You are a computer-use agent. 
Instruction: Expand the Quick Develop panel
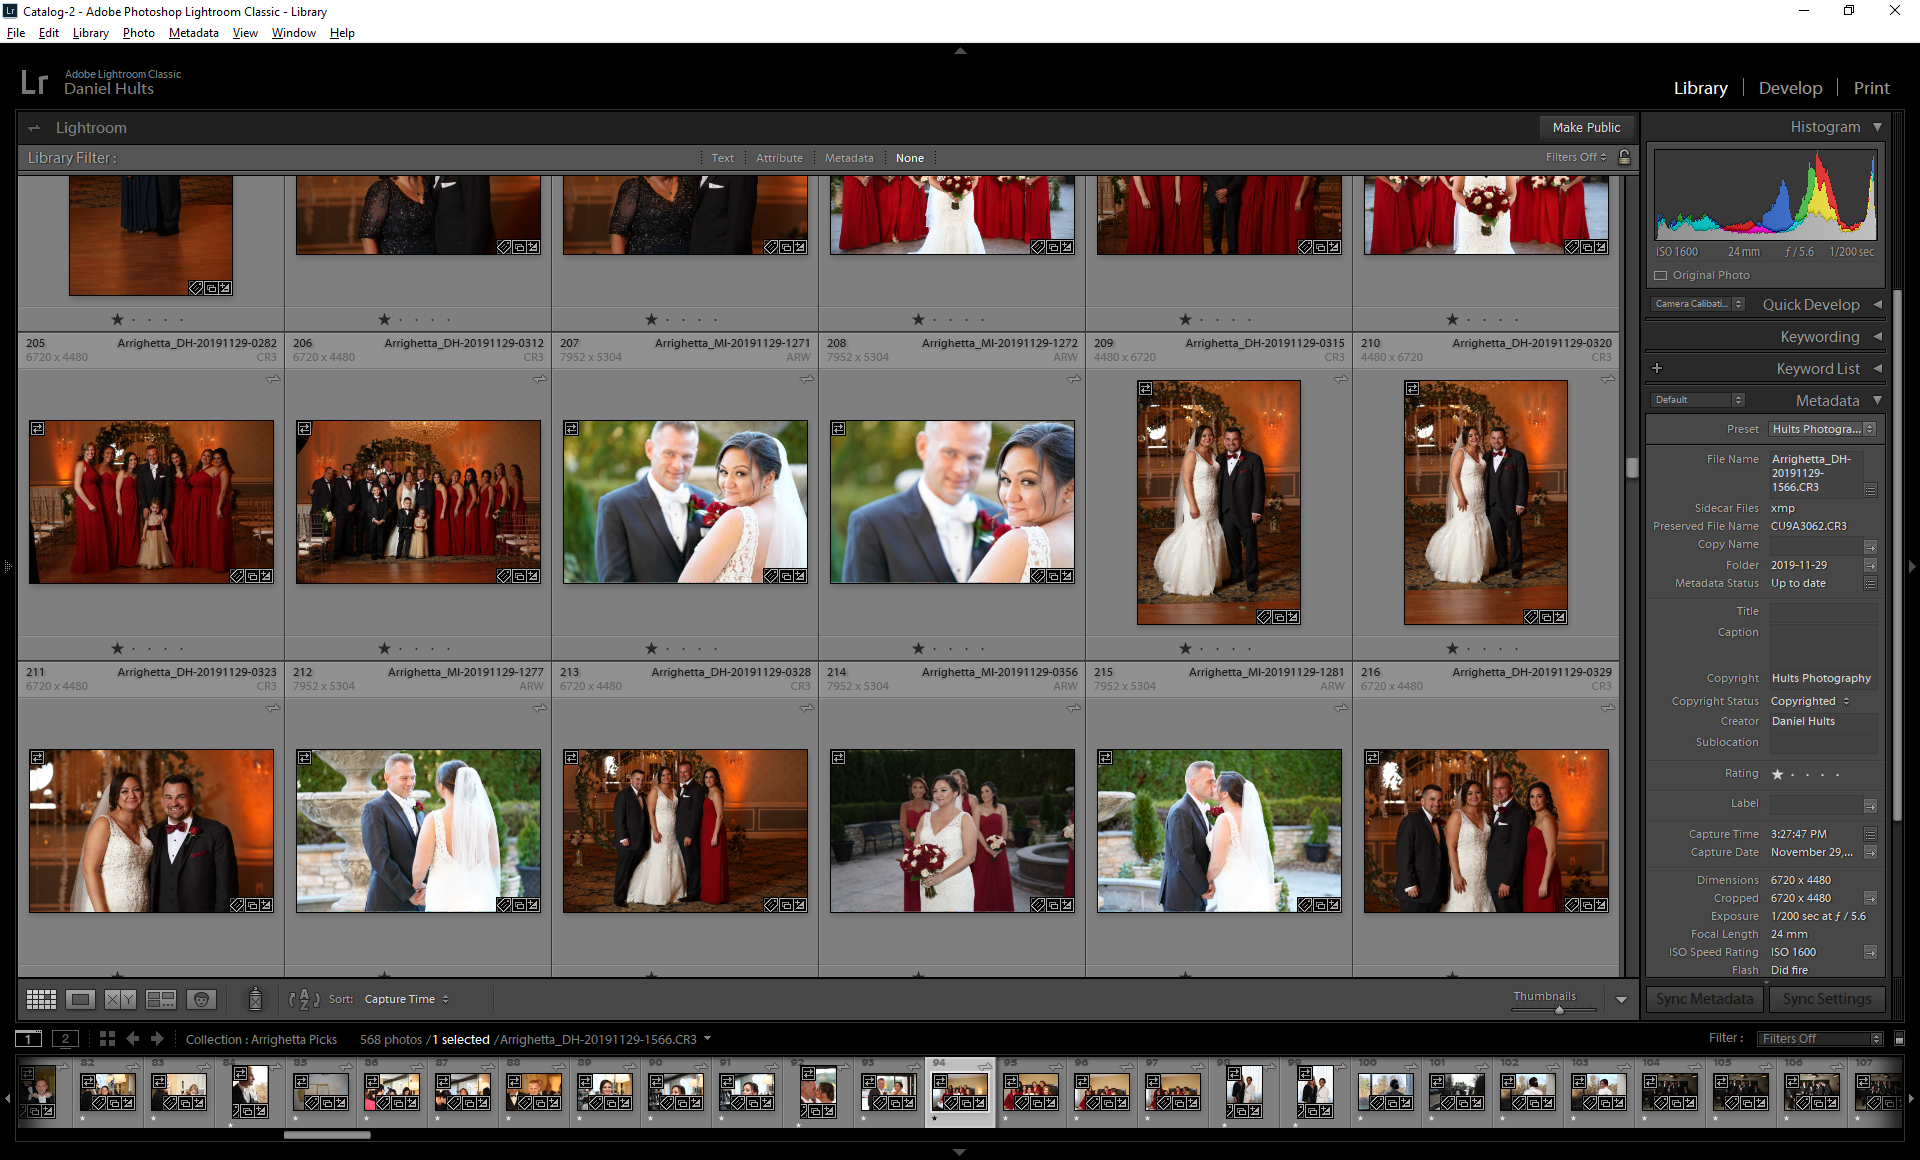click(1877, 304)
